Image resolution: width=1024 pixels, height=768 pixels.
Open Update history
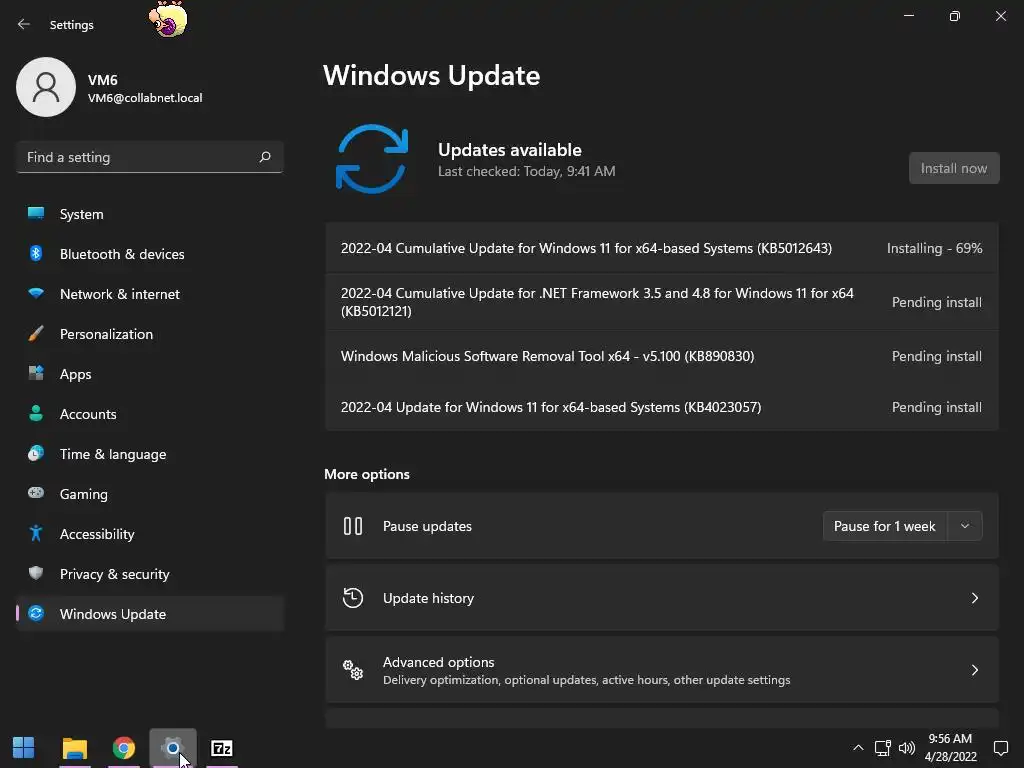(662, 598)
